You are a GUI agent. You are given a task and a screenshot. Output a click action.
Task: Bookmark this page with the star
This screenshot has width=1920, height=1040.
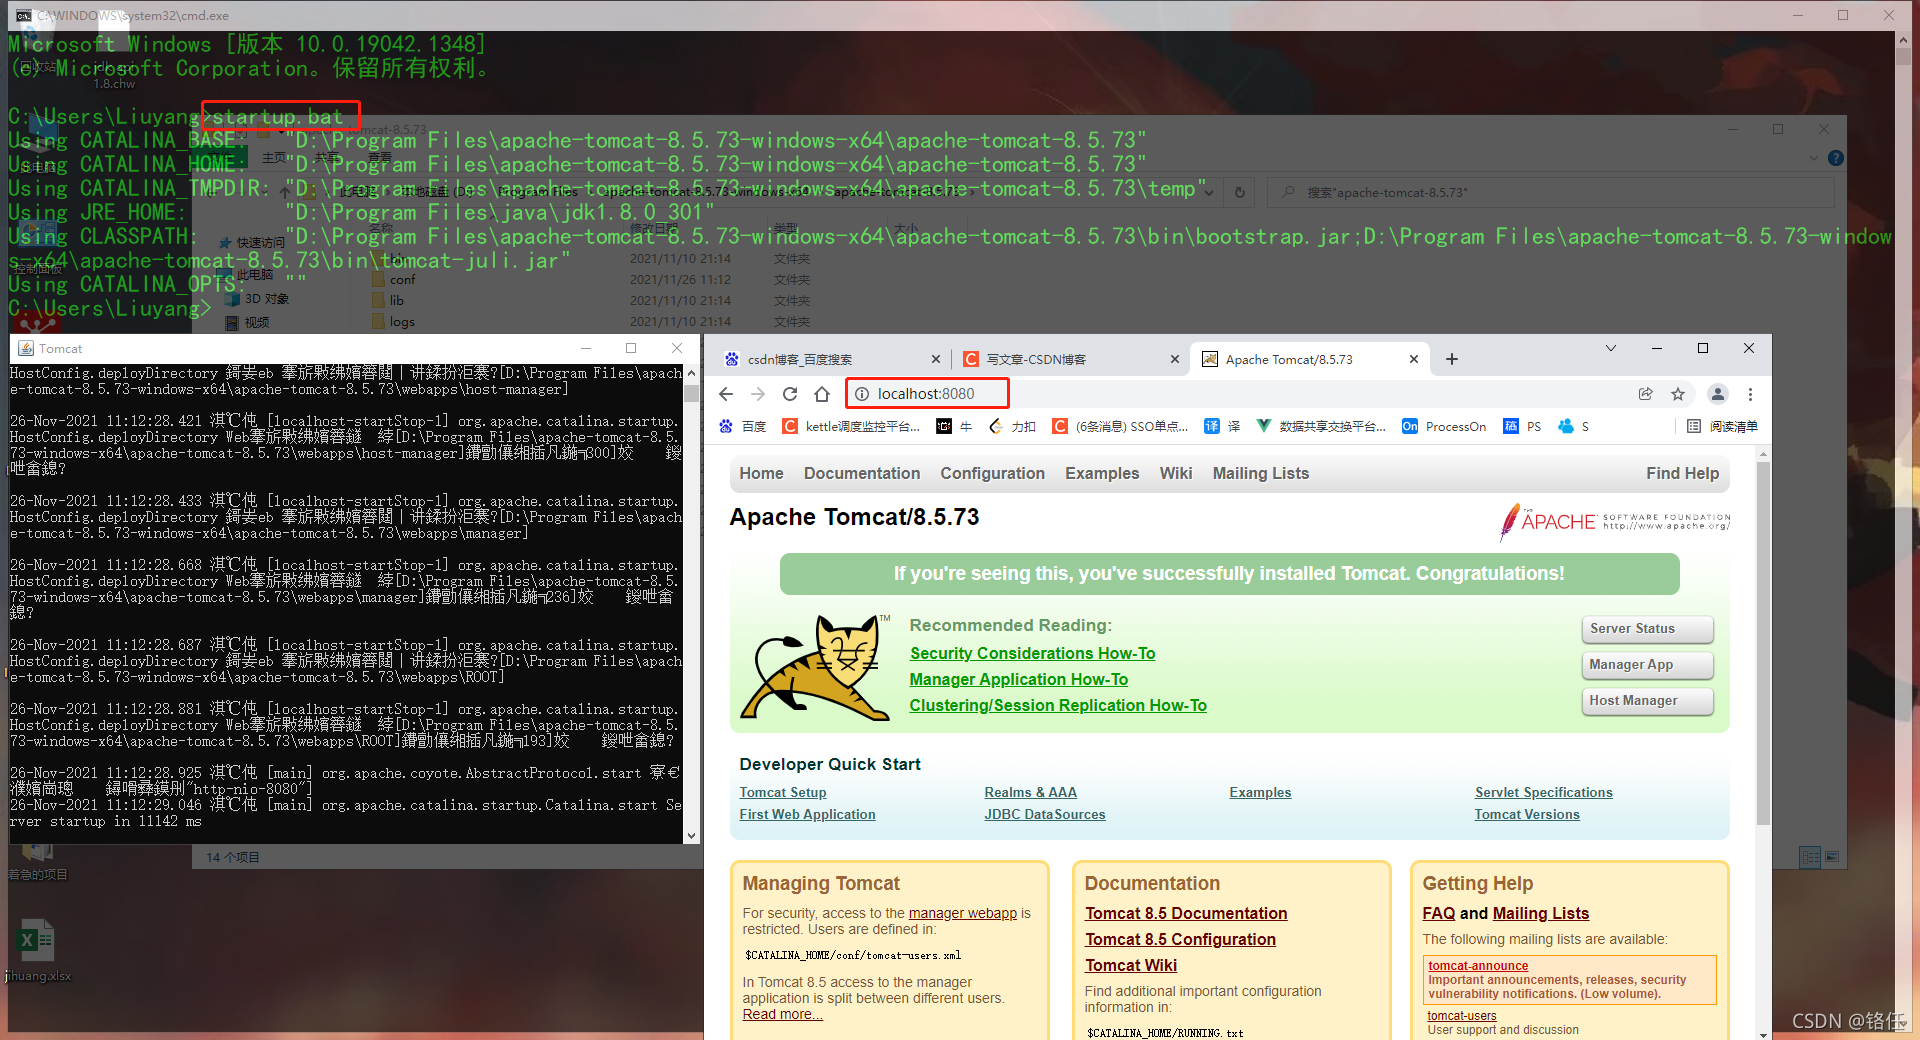click(x=1678, y=394)
